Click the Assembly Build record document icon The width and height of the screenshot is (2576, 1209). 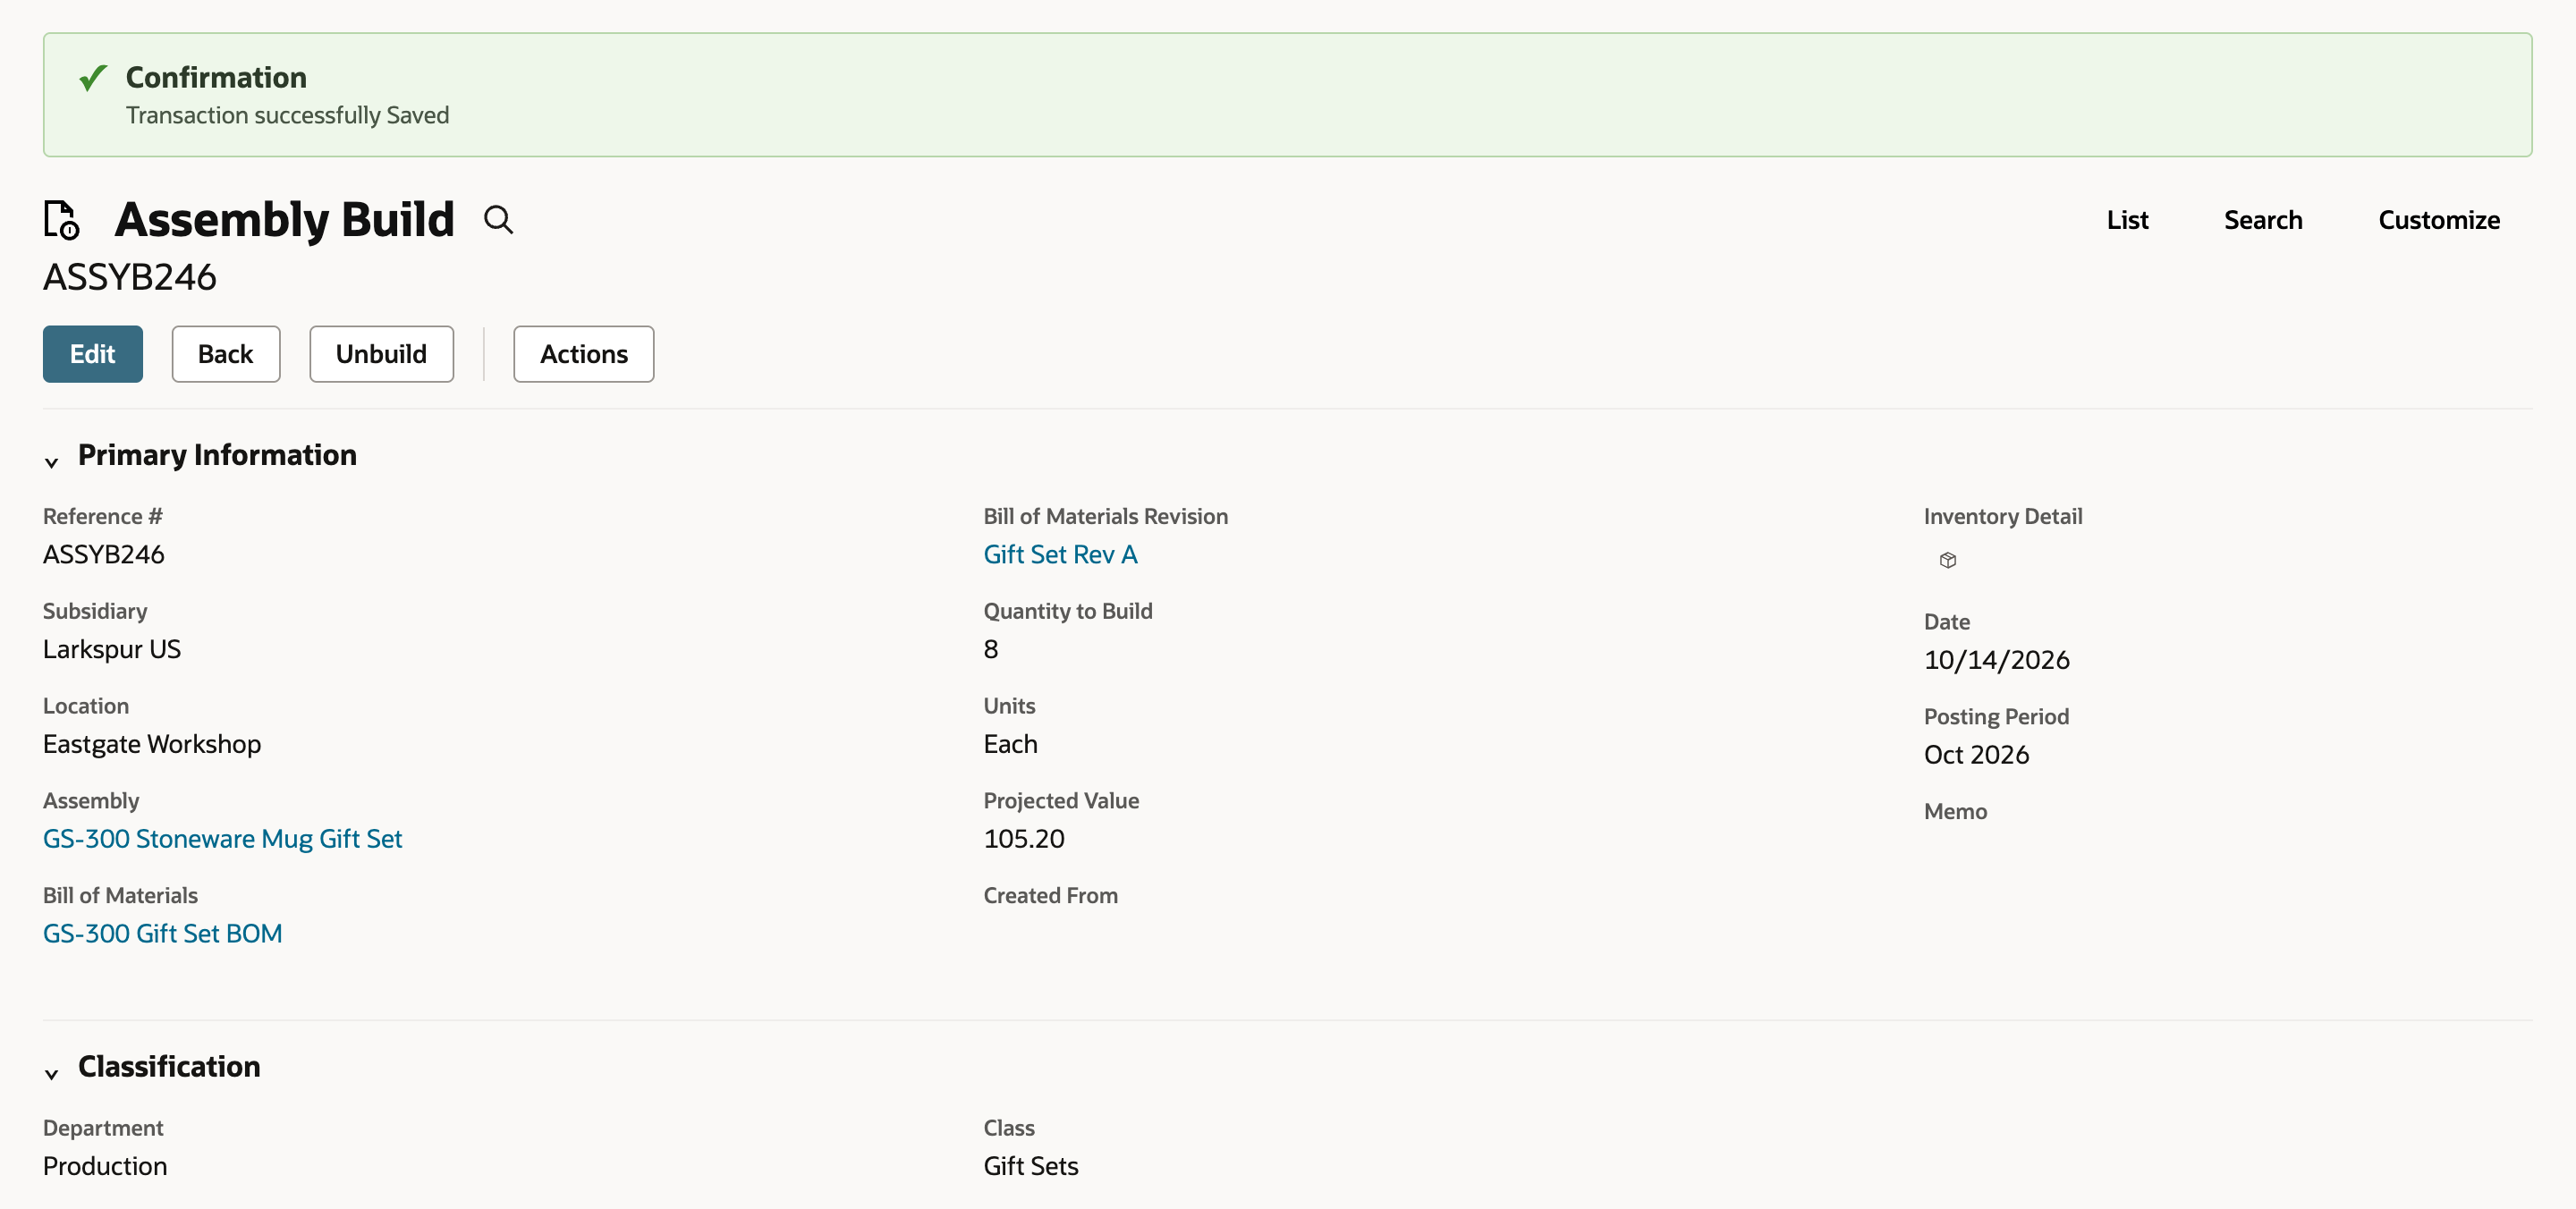(x=61, y=219)
